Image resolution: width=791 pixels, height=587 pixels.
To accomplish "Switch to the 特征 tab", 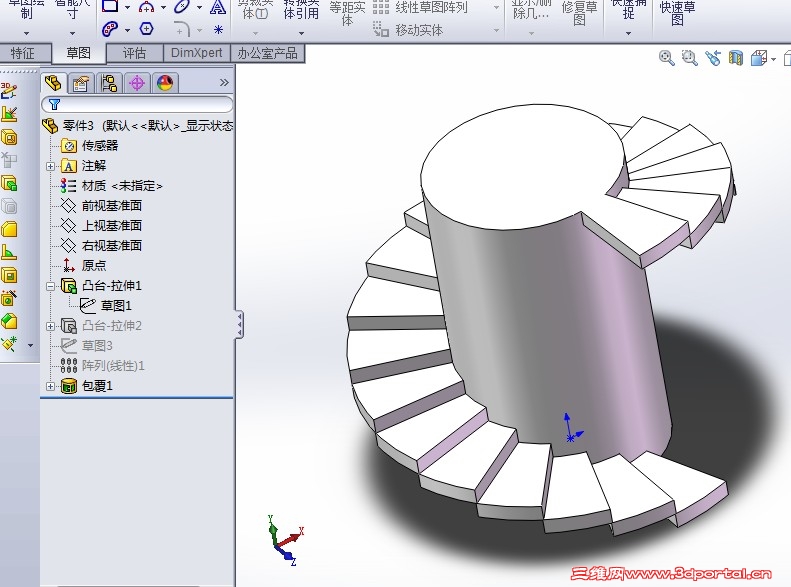I will tap(23, 53).
